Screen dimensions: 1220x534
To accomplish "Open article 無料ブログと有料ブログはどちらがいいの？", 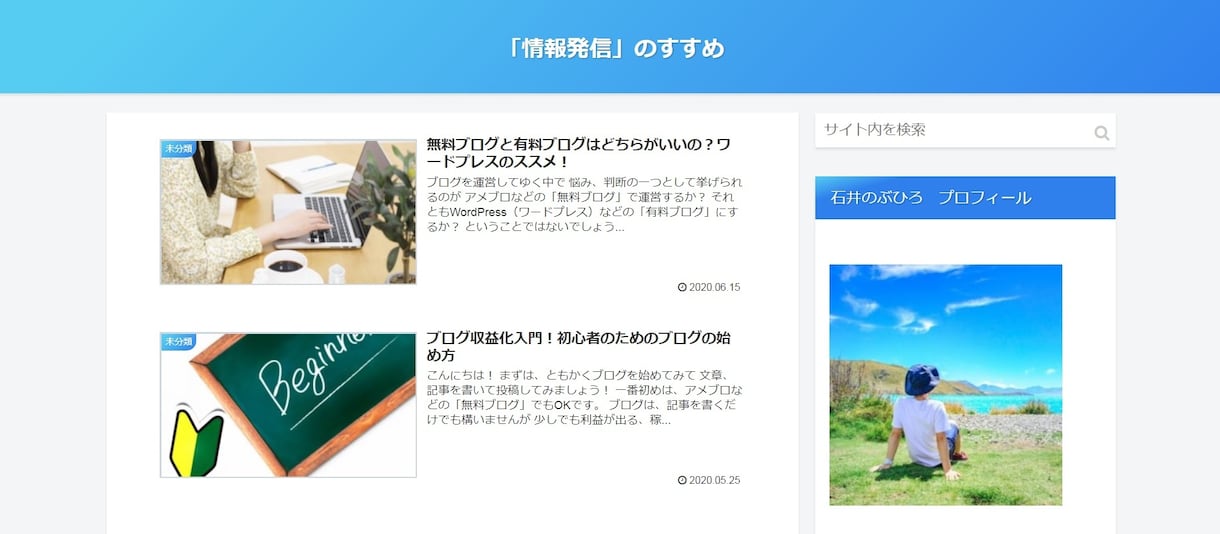I will [578, 152].
